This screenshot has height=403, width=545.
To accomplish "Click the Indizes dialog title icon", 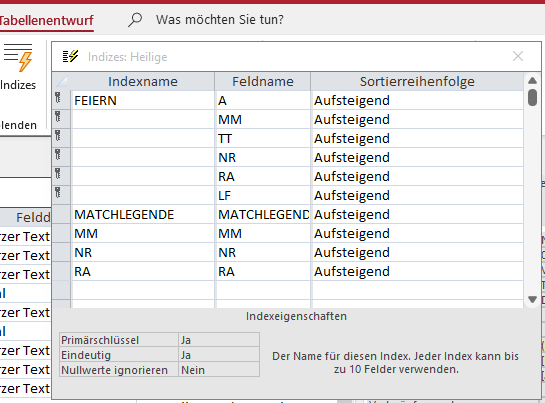I will [x=70, y=56].
